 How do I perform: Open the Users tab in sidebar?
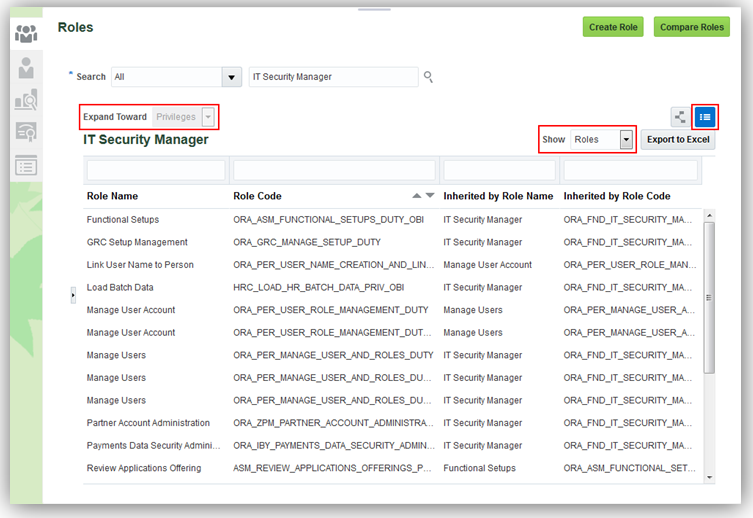click(x=26, y=67)
